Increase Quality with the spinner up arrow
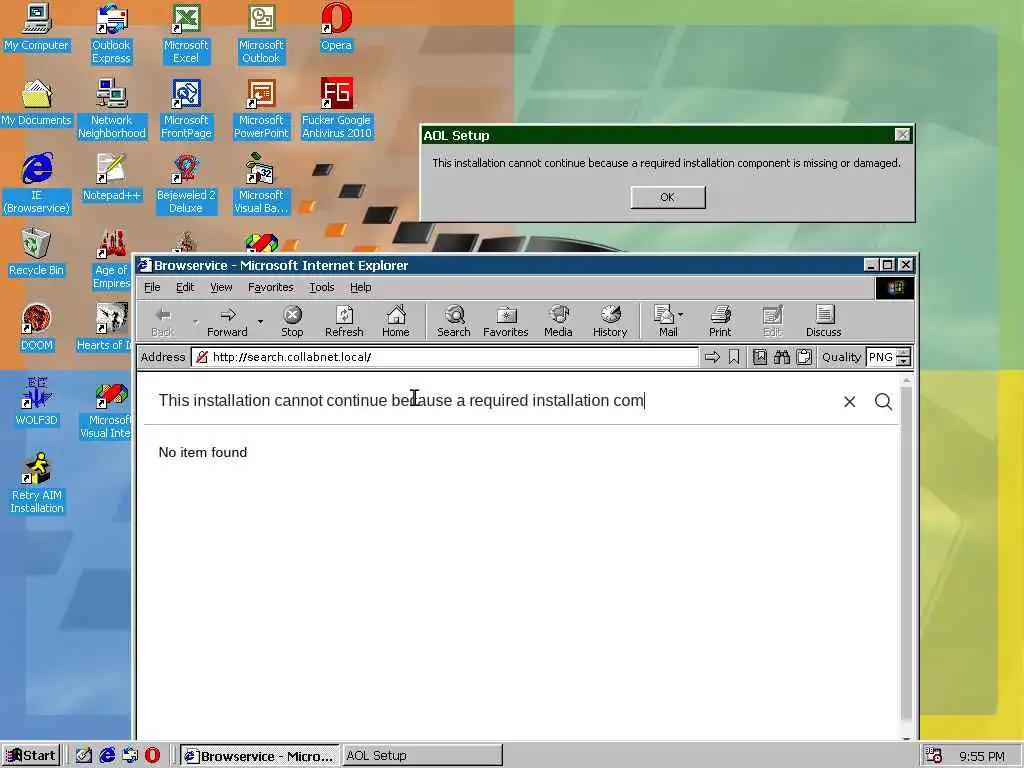 pos(904,353)
